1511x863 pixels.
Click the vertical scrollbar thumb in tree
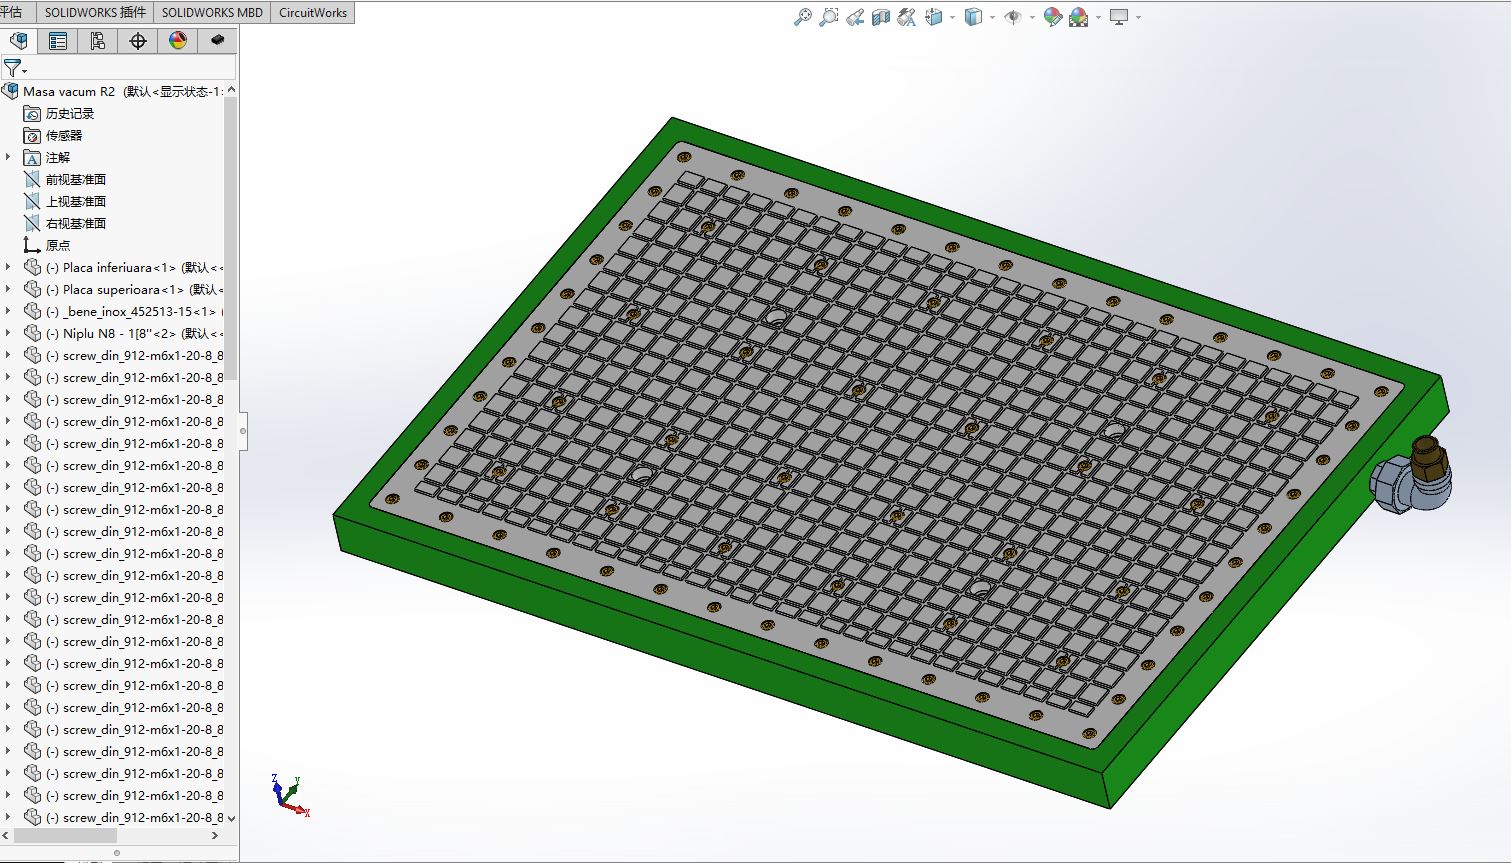click(x=231, y=238)
